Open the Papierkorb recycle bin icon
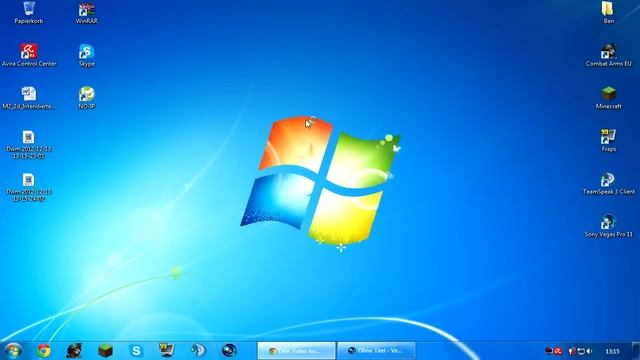This screenshot has height=360, width=640. click(29, 13)
